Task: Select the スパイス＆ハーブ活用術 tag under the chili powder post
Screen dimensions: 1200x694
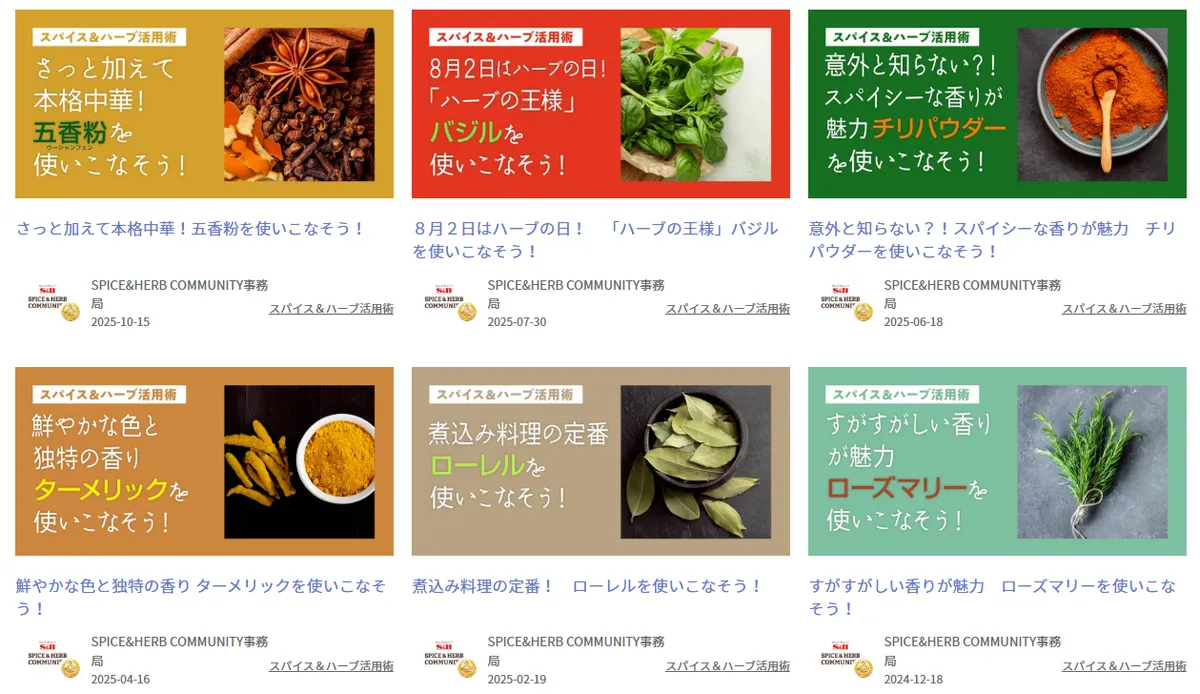Action: (x=1124, y=309)
